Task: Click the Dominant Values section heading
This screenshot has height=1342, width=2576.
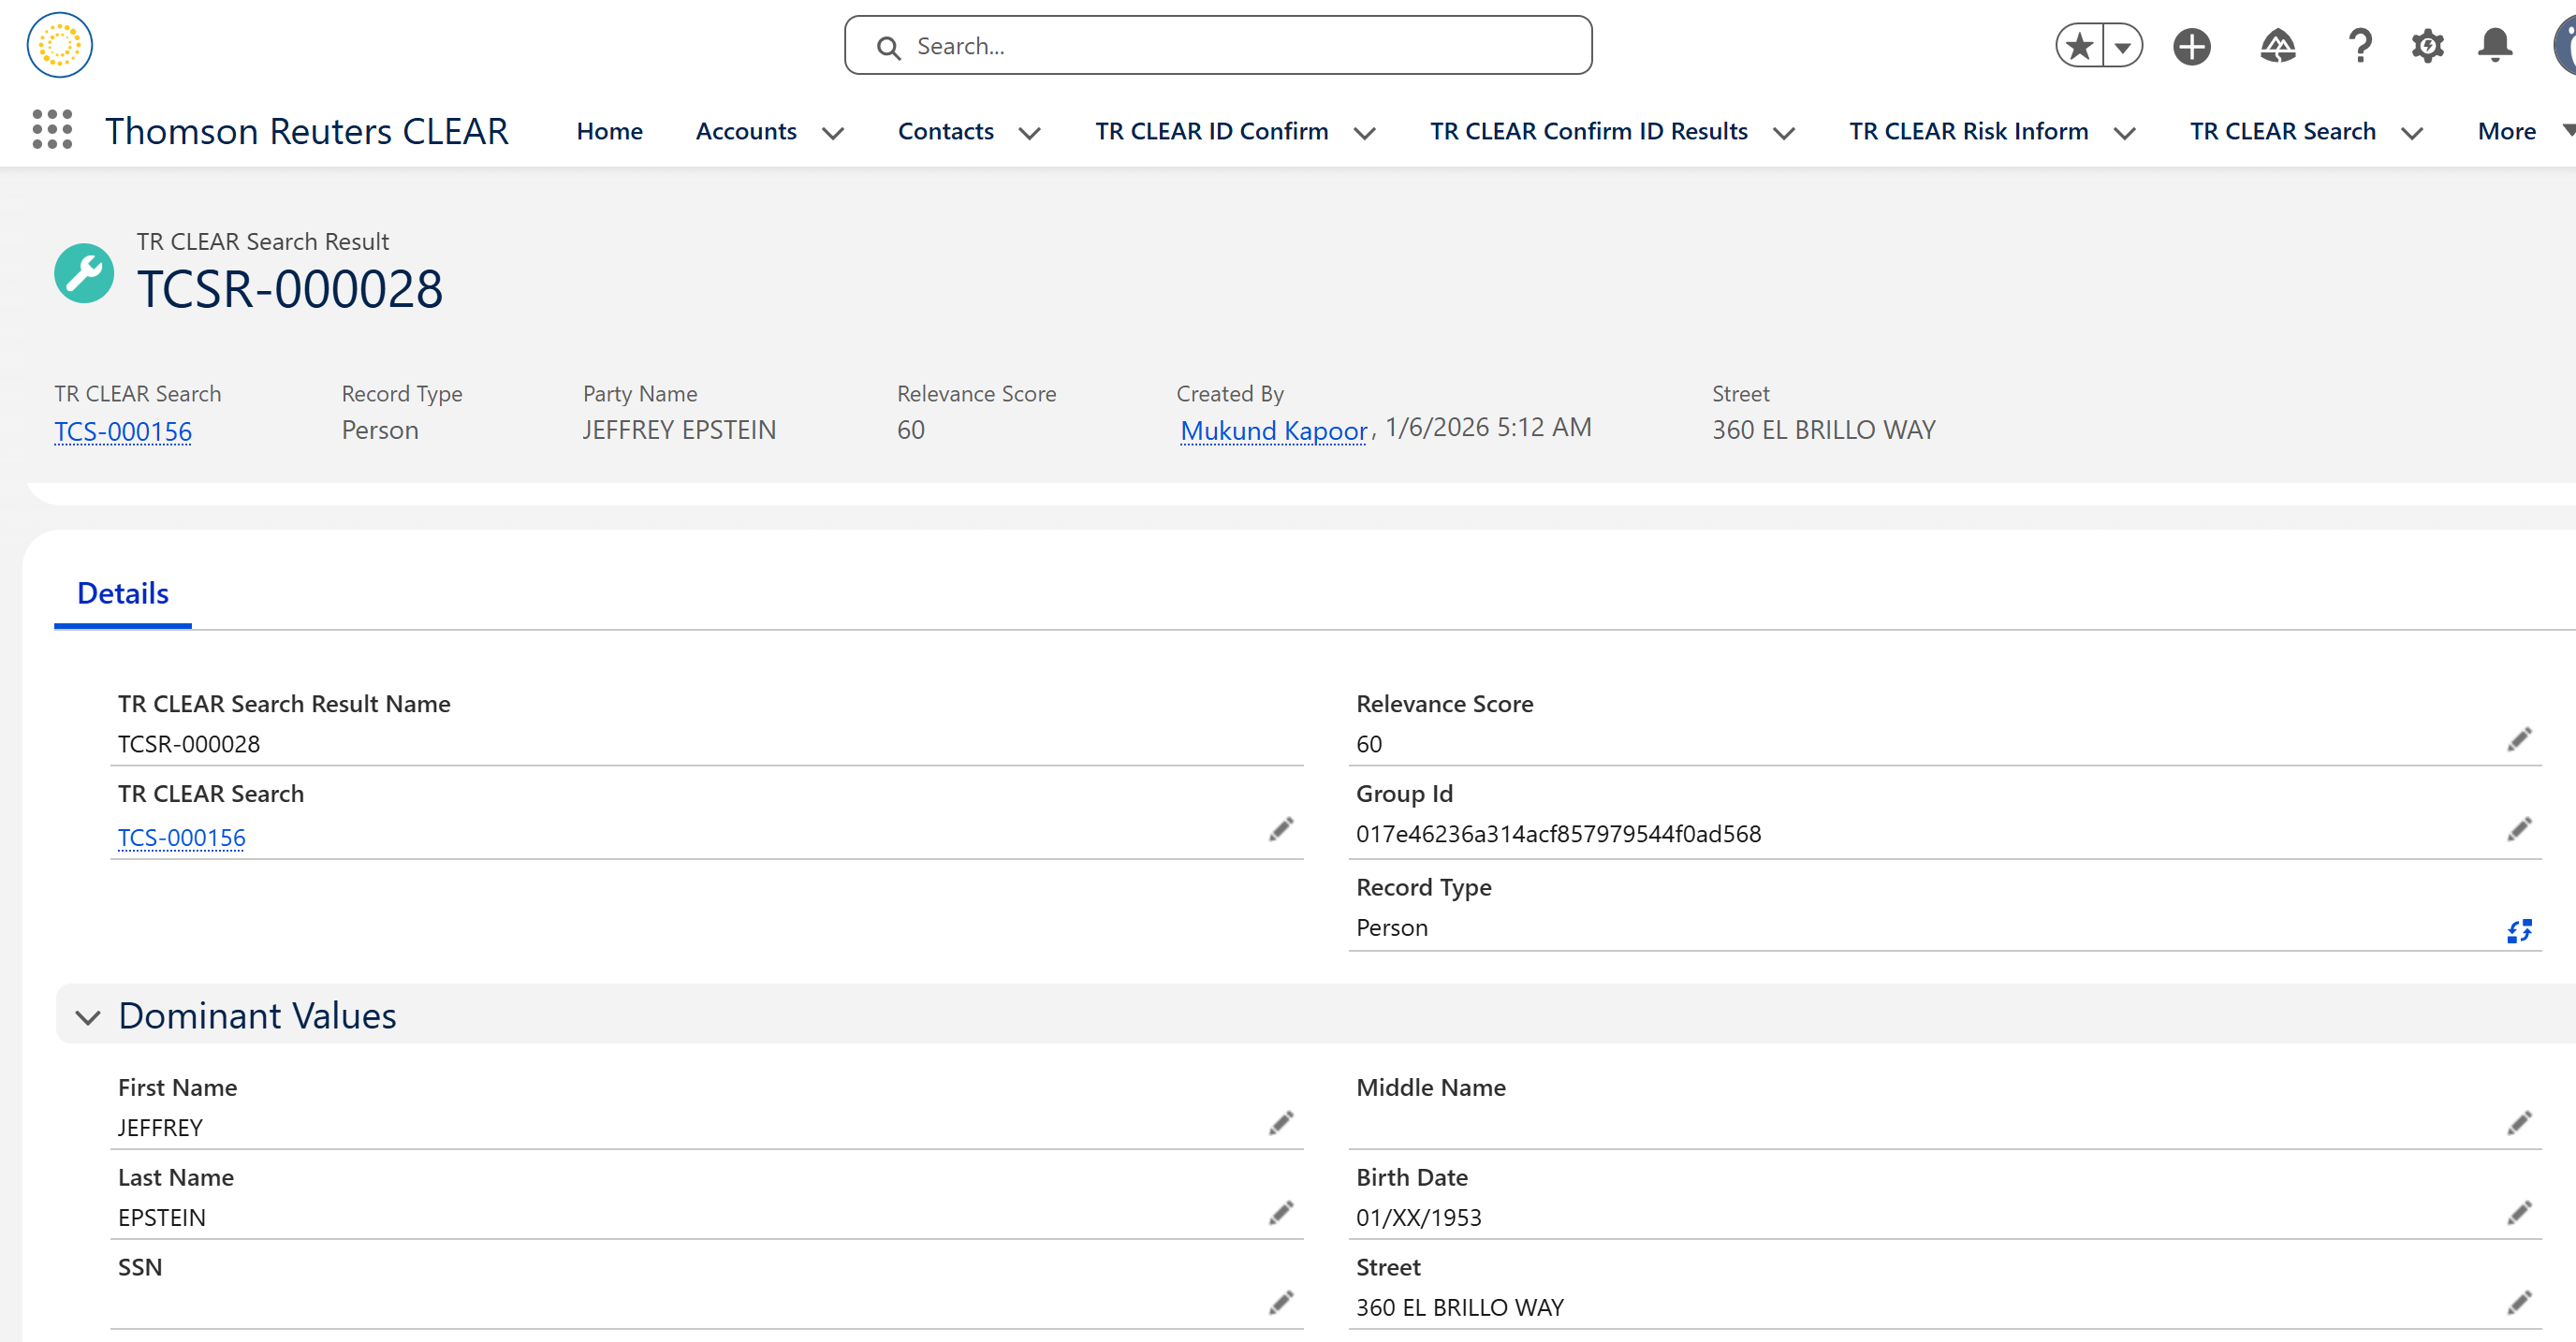Action: tap(257, 1016)
